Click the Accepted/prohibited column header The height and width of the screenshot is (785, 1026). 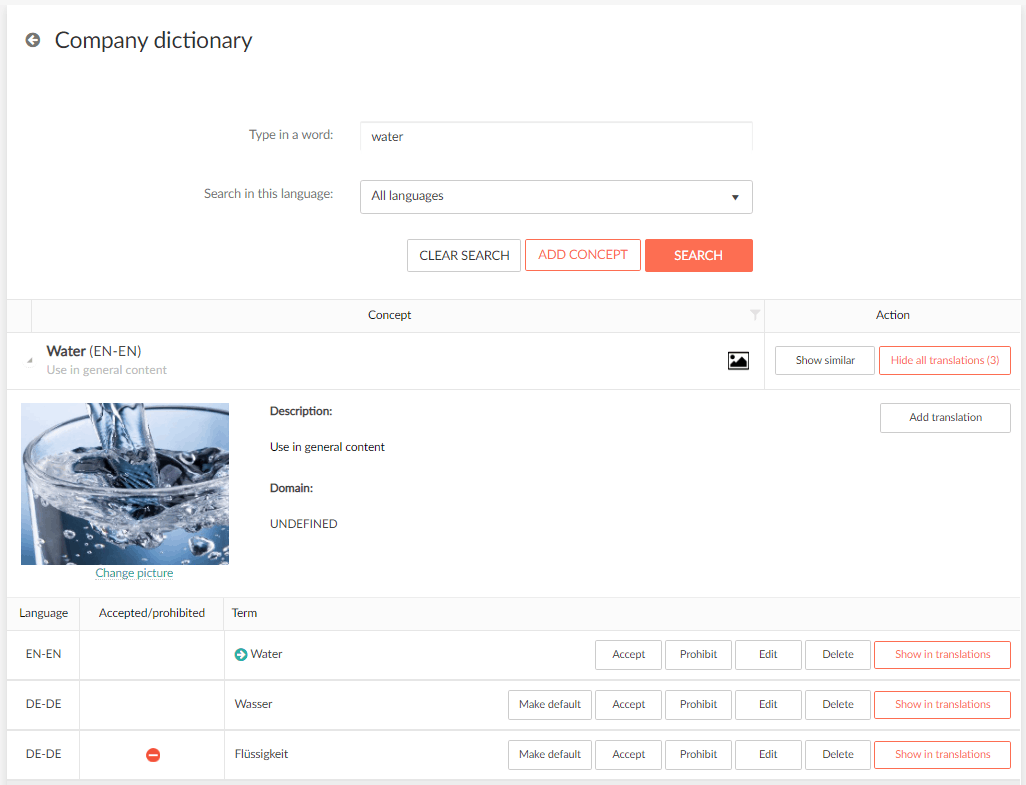coord(152,613)
